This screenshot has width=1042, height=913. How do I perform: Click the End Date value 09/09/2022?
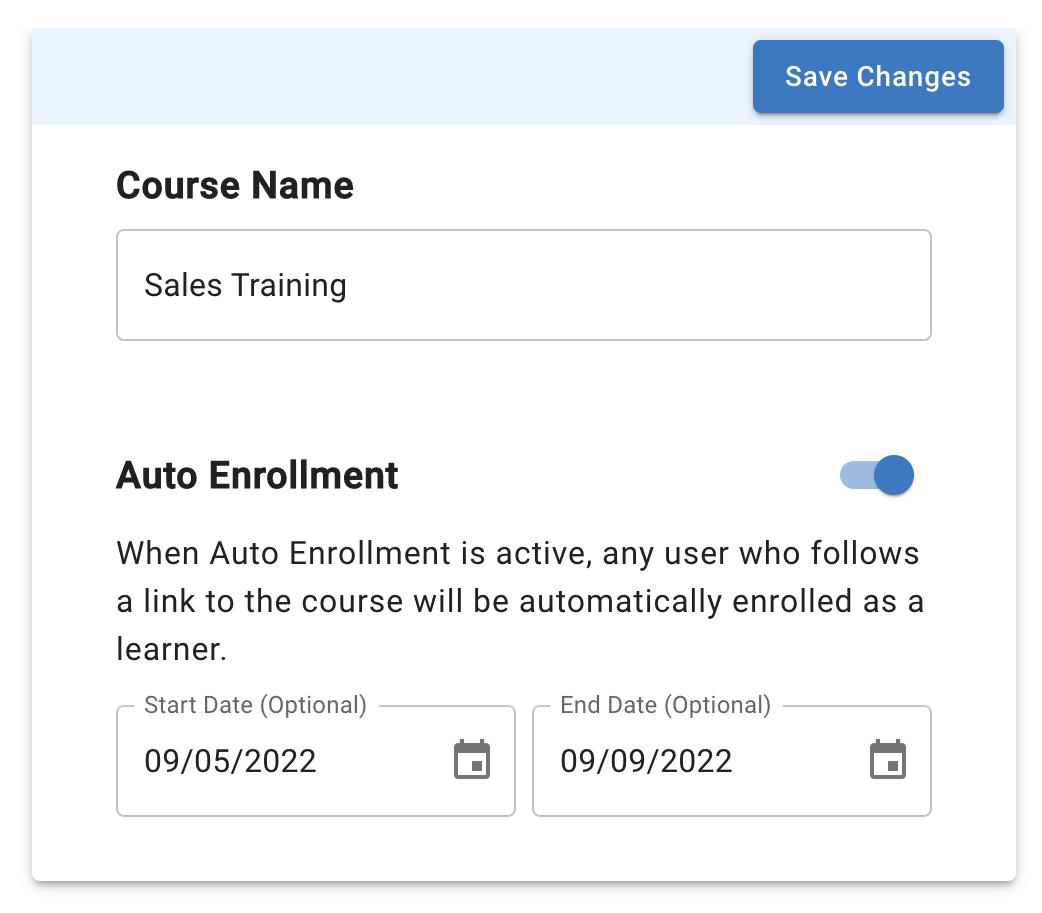(646, 762)
